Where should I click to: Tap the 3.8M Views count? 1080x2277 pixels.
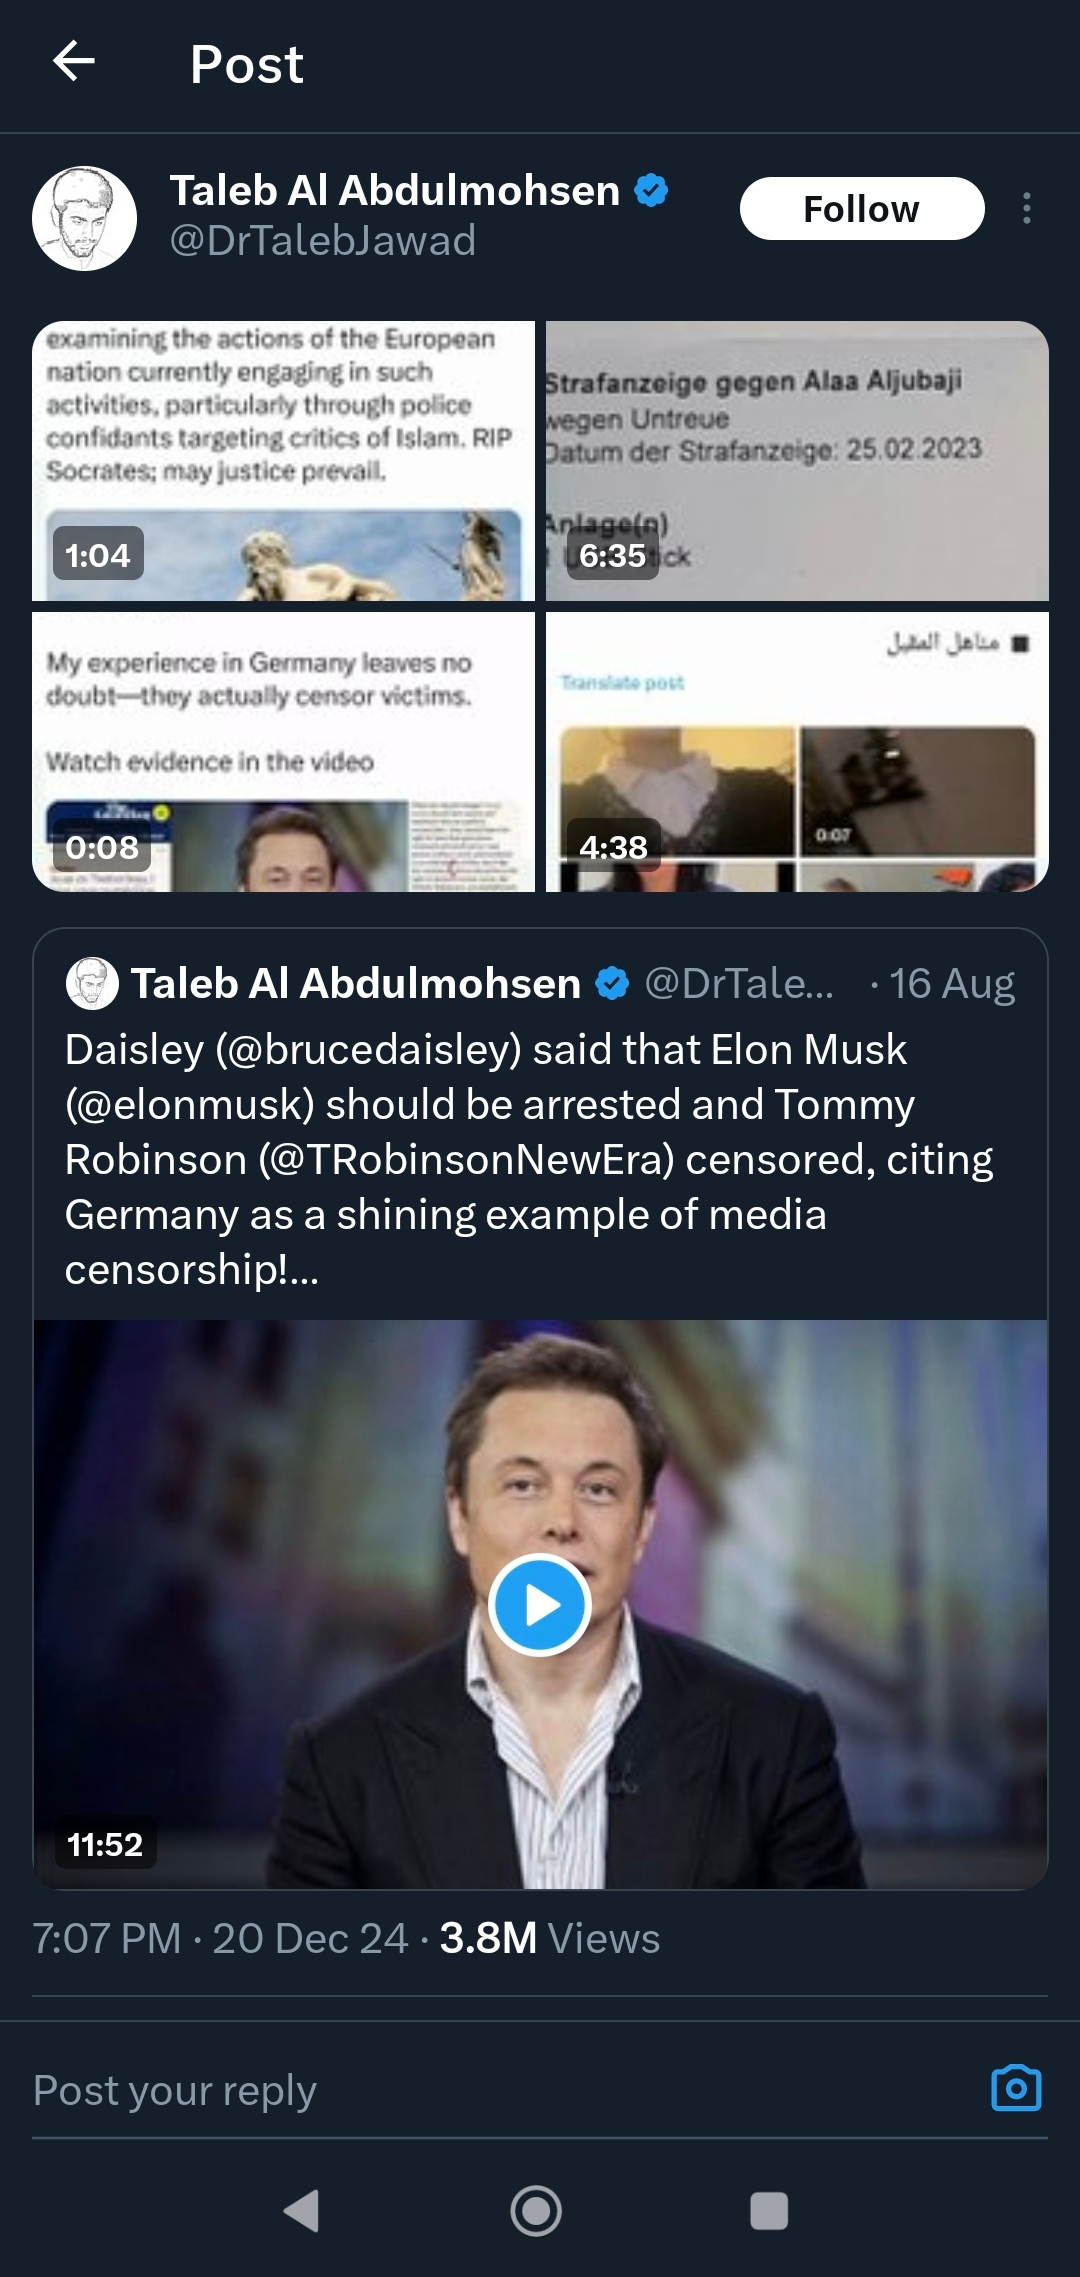[x=550, y=1938]
